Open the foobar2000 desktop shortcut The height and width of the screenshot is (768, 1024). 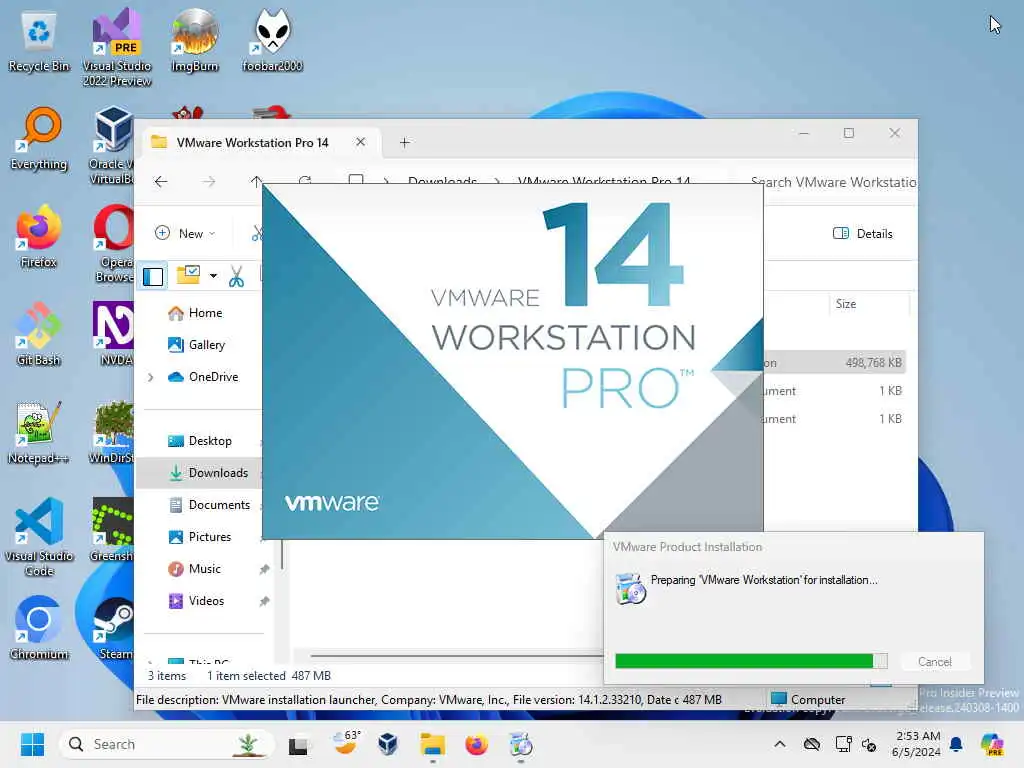[272, 40]
